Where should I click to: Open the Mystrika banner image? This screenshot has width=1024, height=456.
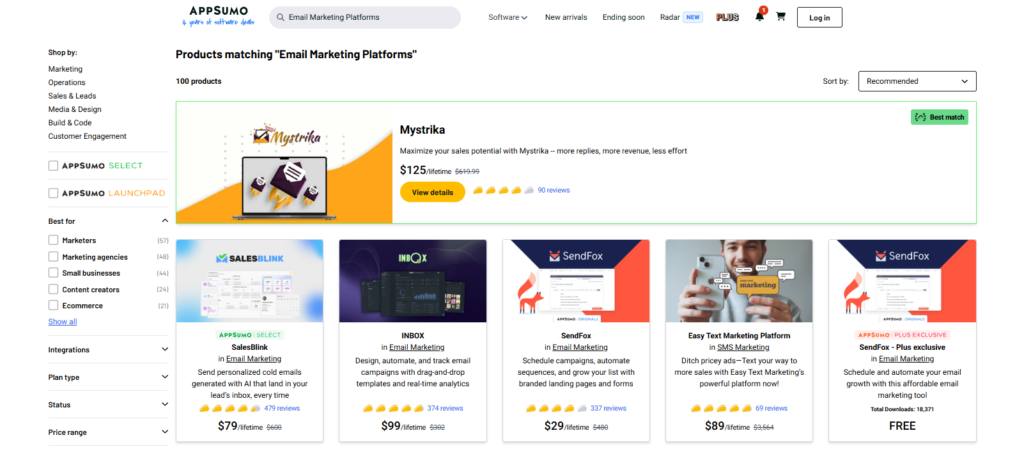tap(284, 163)
